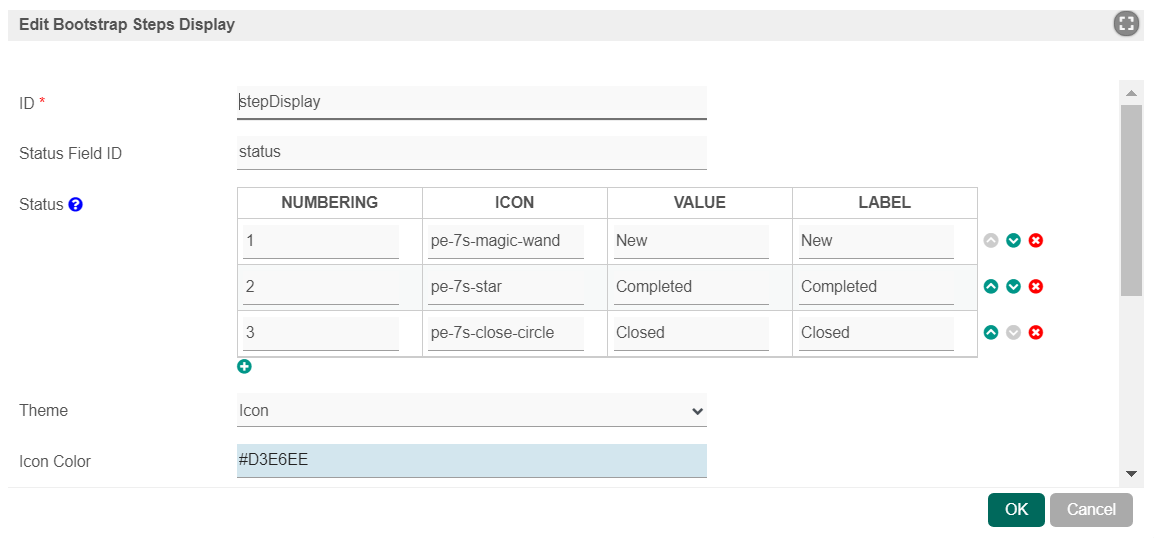This screenshot has width=1154, height=538.
Task: Click the Status Field ID input
Action: coord(471,153)
